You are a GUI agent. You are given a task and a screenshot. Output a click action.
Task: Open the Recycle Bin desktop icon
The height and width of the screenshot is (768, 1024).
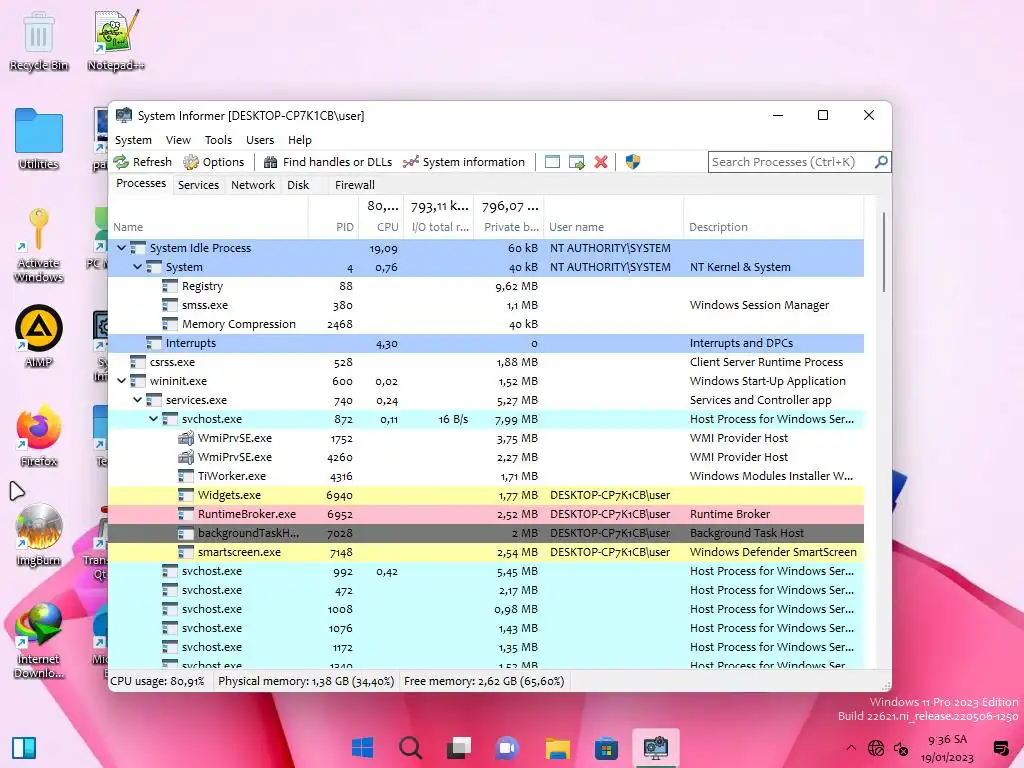click(x=39, y=40)
